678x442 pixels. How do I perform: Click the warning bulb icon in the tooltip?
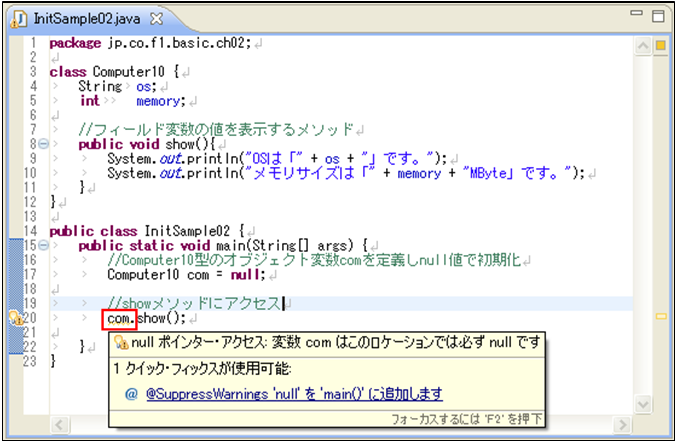pyautogui.click(x=120, y=342)
